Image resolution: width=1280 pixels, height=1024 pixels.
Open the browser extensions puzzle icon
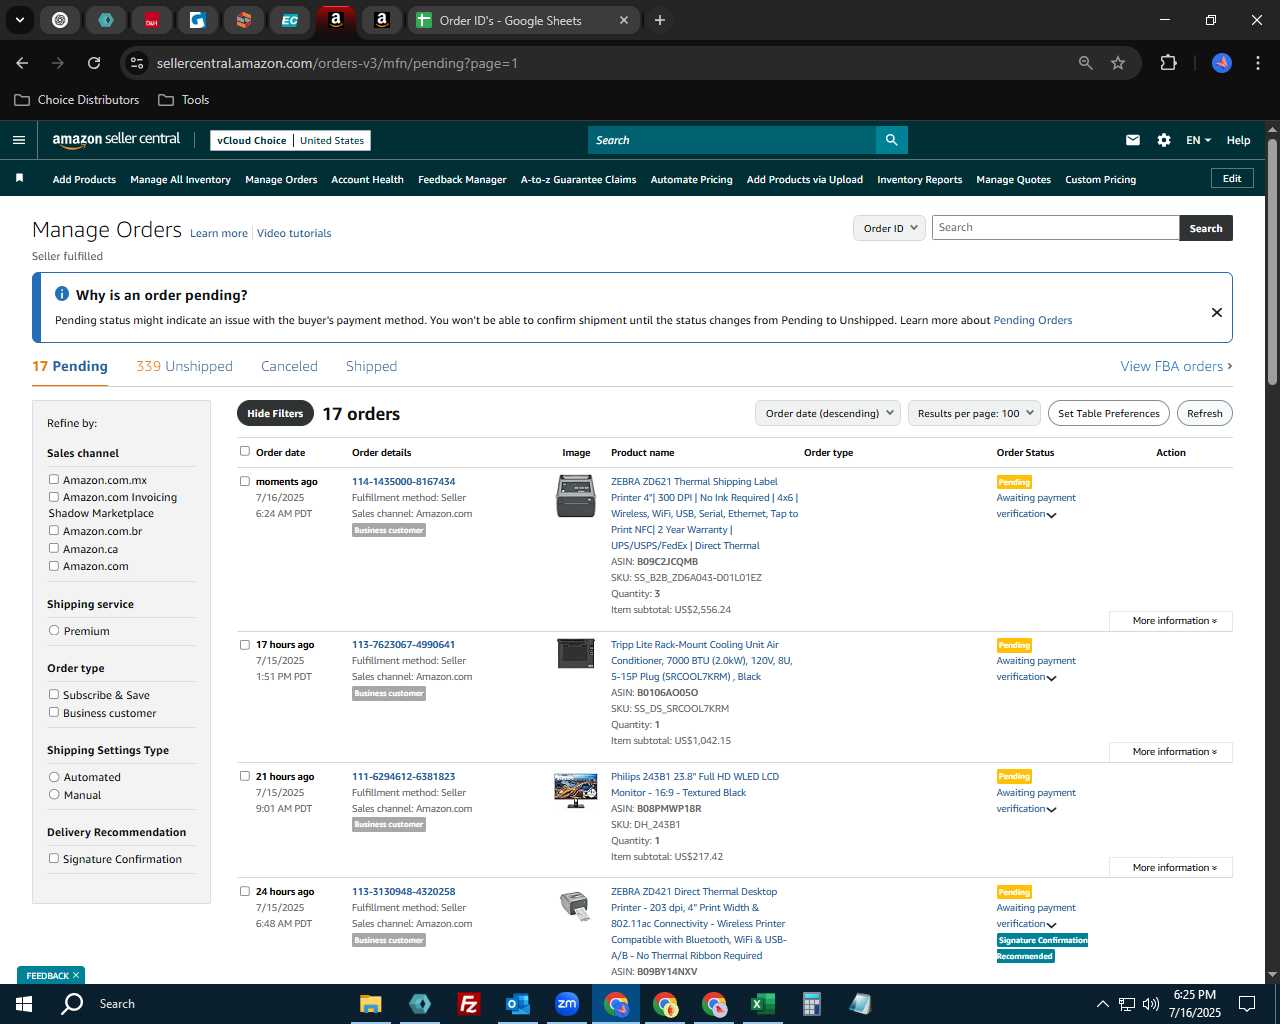[1168, 63]
